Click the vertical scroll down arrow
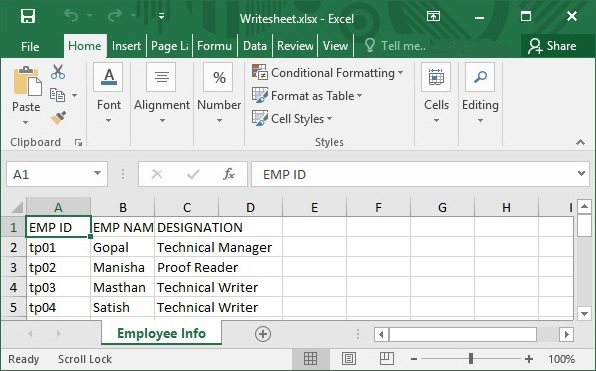Viewport: 596px width, 371px height. tap(584, 314)
